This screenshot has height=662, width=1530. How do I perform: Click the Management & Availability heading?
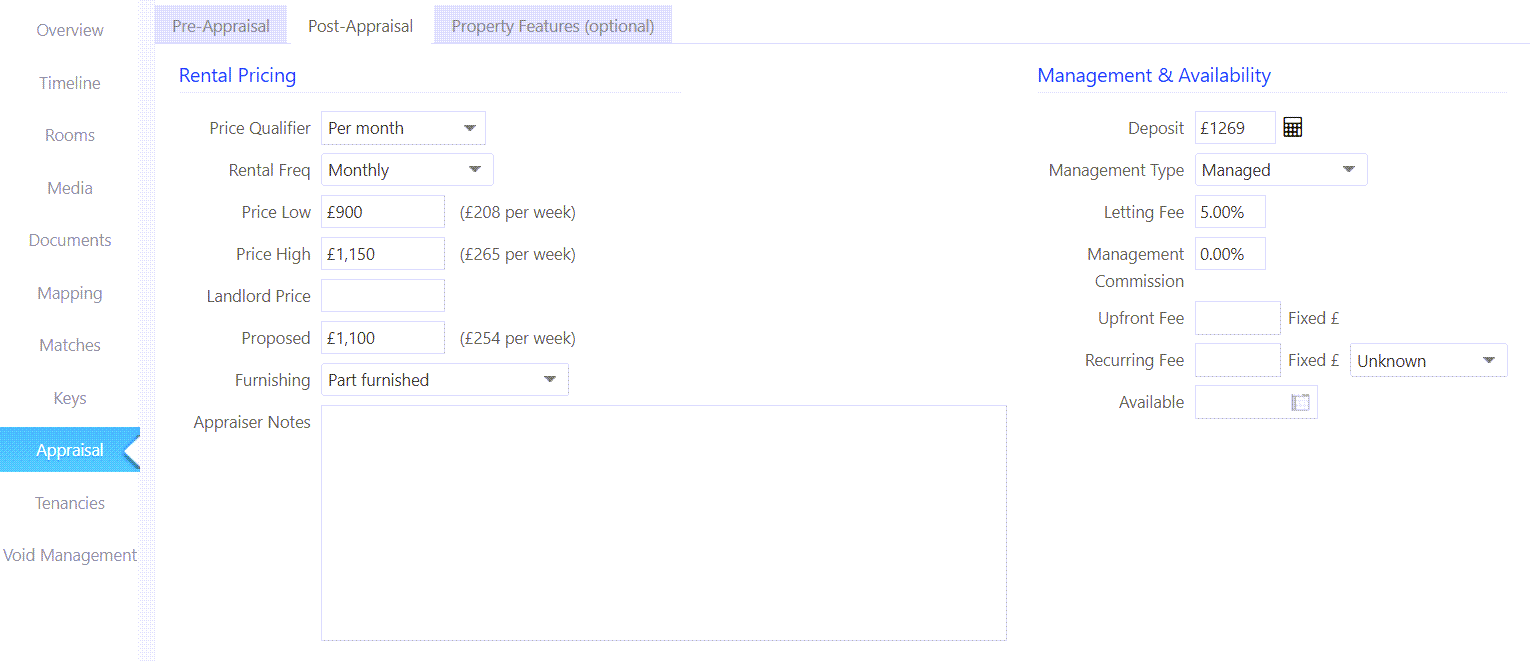[1154, 75]
